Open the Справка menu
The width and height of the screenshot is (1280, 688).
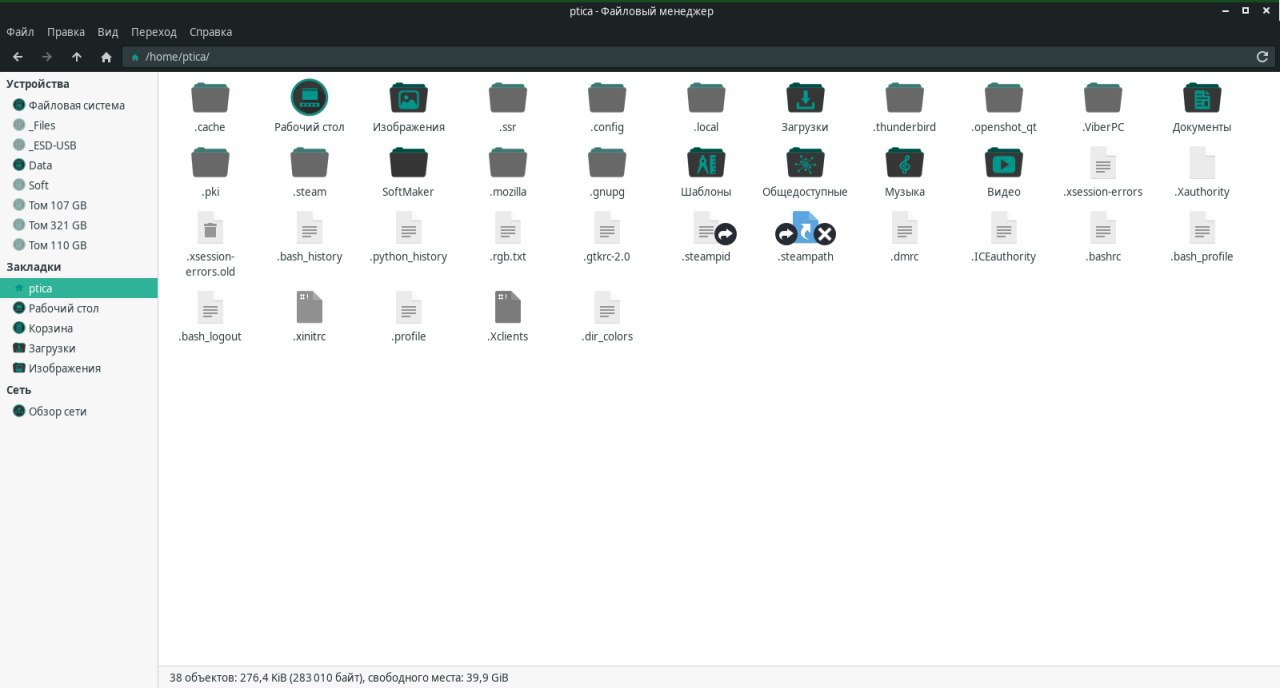coord(210,32)
